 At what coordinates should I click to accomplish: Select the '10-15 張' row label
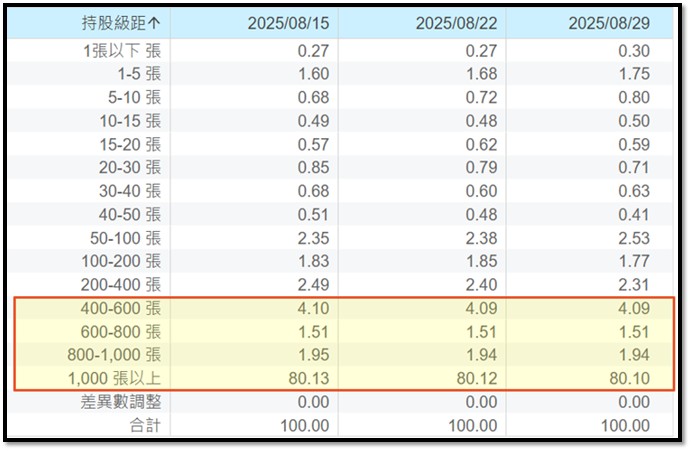pos(130,121)
